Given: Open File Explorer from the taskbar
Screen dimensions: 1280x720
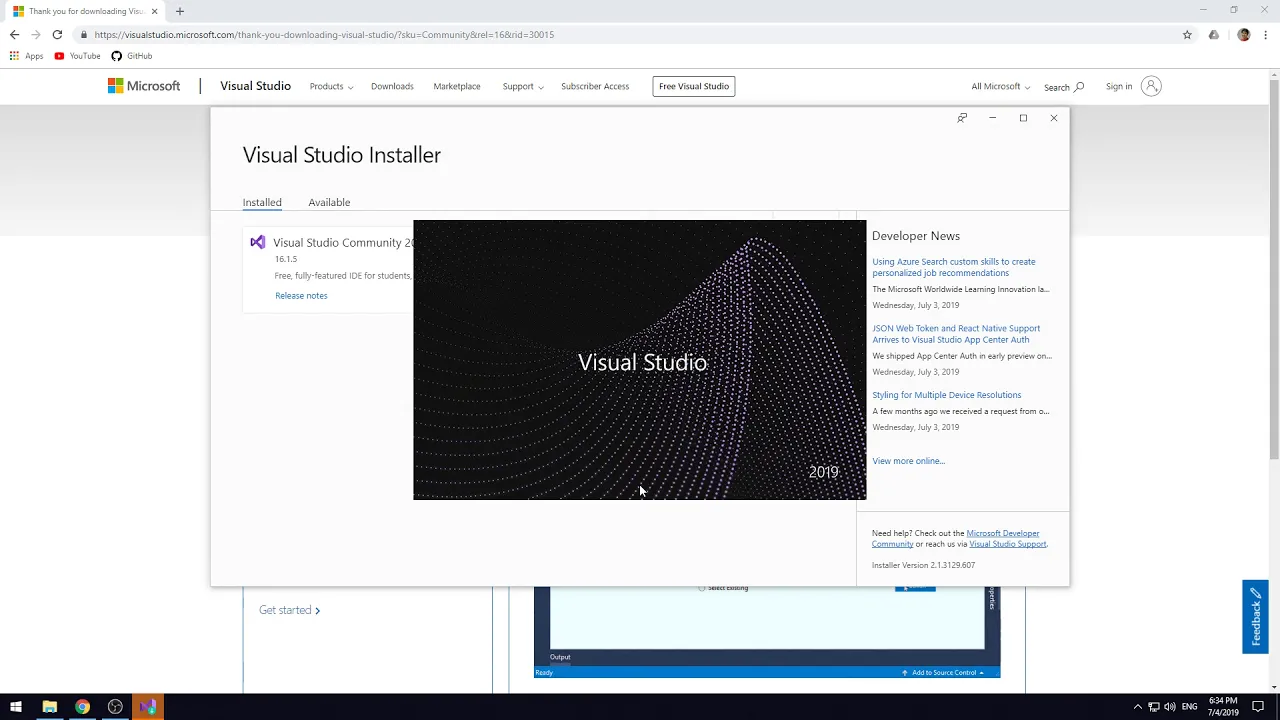Looking at the screenshot, I should [49, 707].
